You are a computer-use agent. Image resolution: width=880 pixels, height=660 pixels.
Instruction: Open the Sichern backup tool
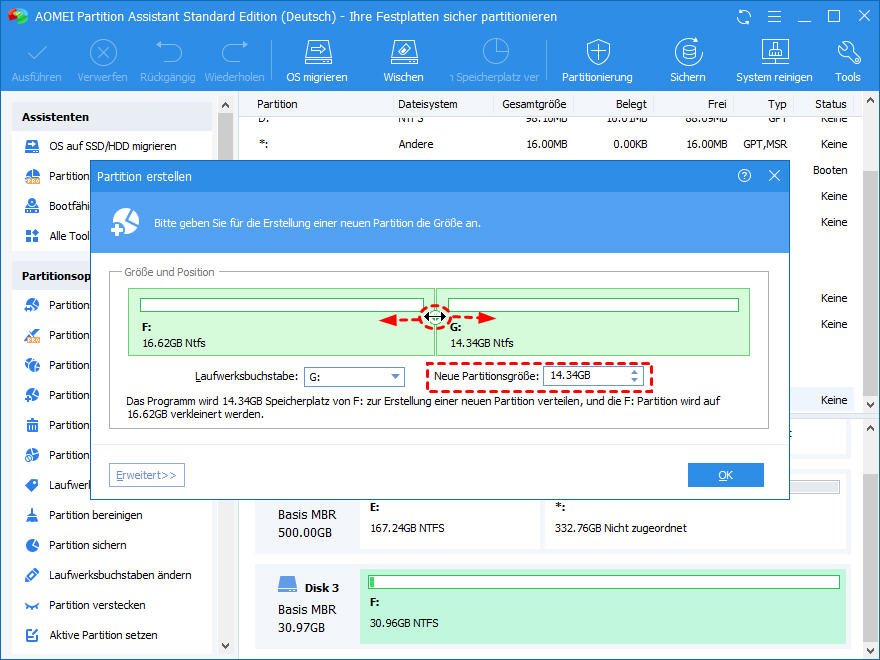click(x=688, y=61)
